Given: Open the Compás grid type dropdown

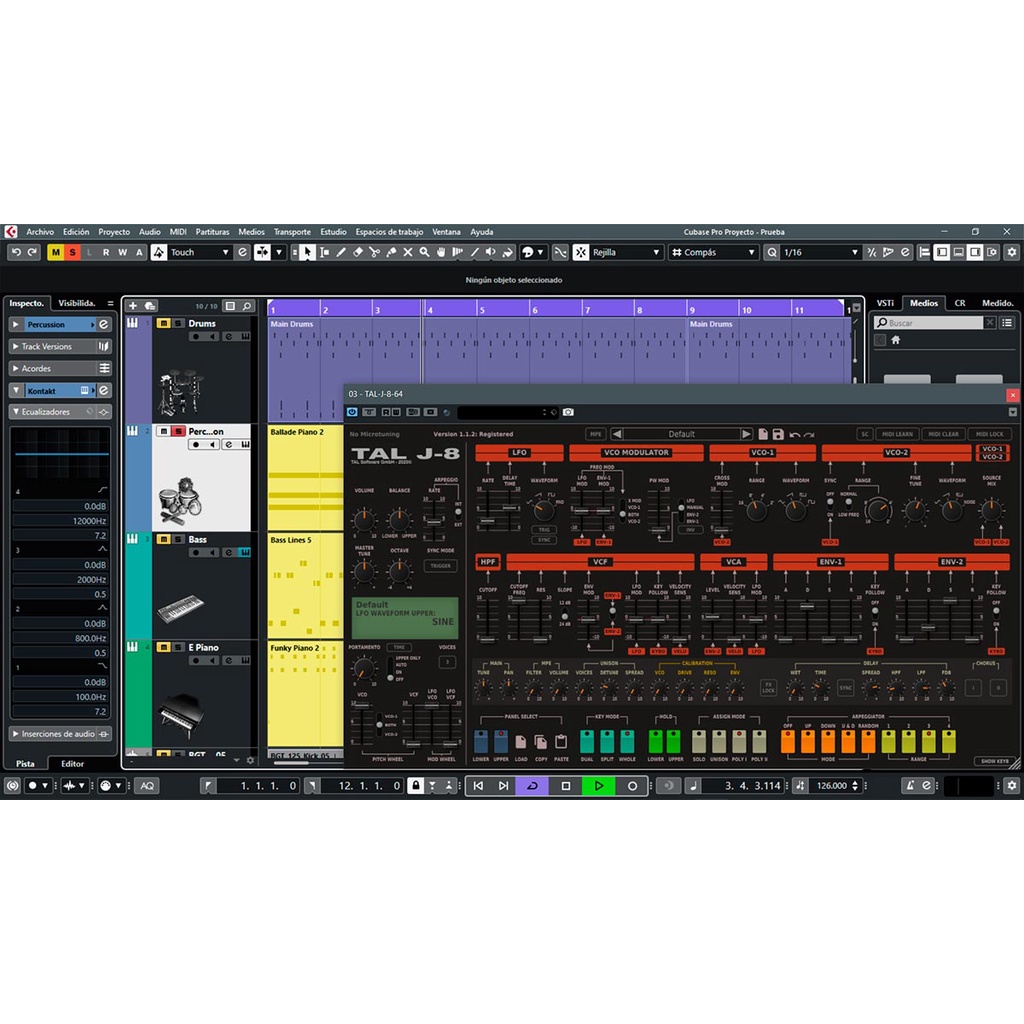Looking at the screenshot, I should tap(712, 252).
